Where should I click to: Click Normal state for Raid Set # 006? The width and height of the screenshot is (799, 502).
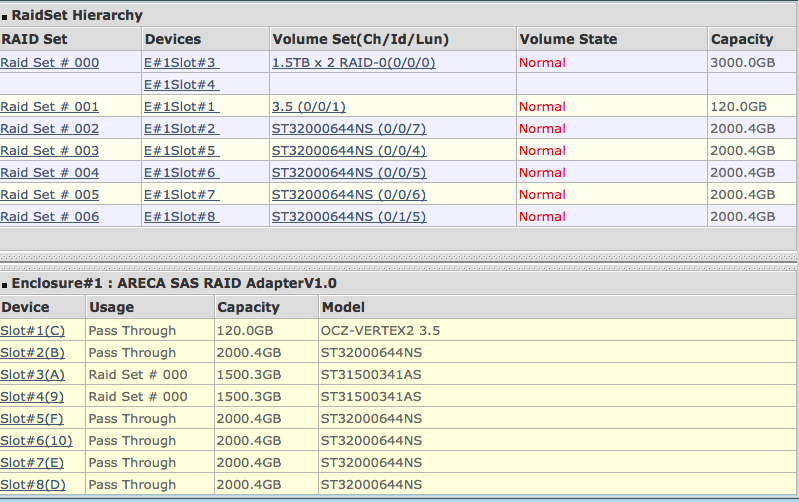542,217
